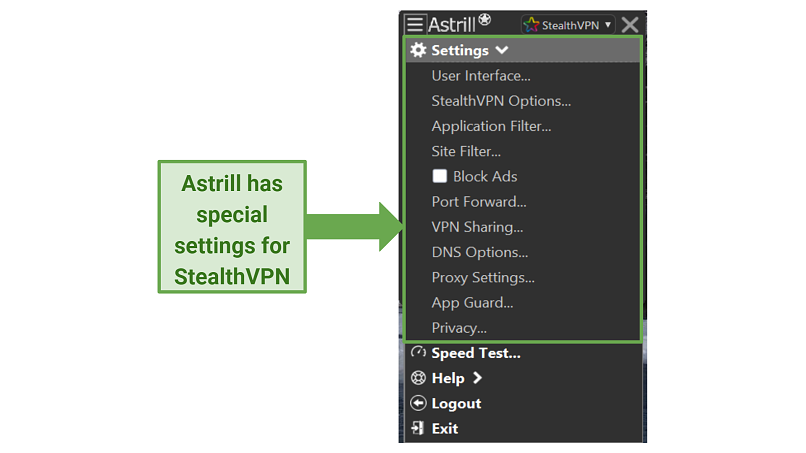The width and height of the screenshot is (806, 453).
Task: Close the Astrill window
Action: click(x=630, y=25)
